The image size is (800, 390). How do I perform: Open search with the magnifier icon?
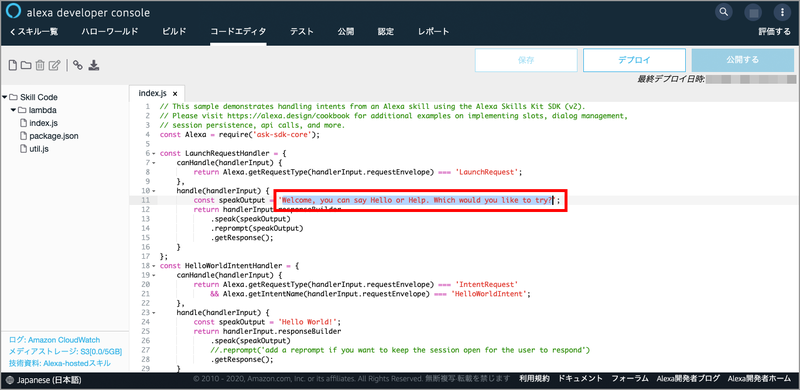[723, 12]
